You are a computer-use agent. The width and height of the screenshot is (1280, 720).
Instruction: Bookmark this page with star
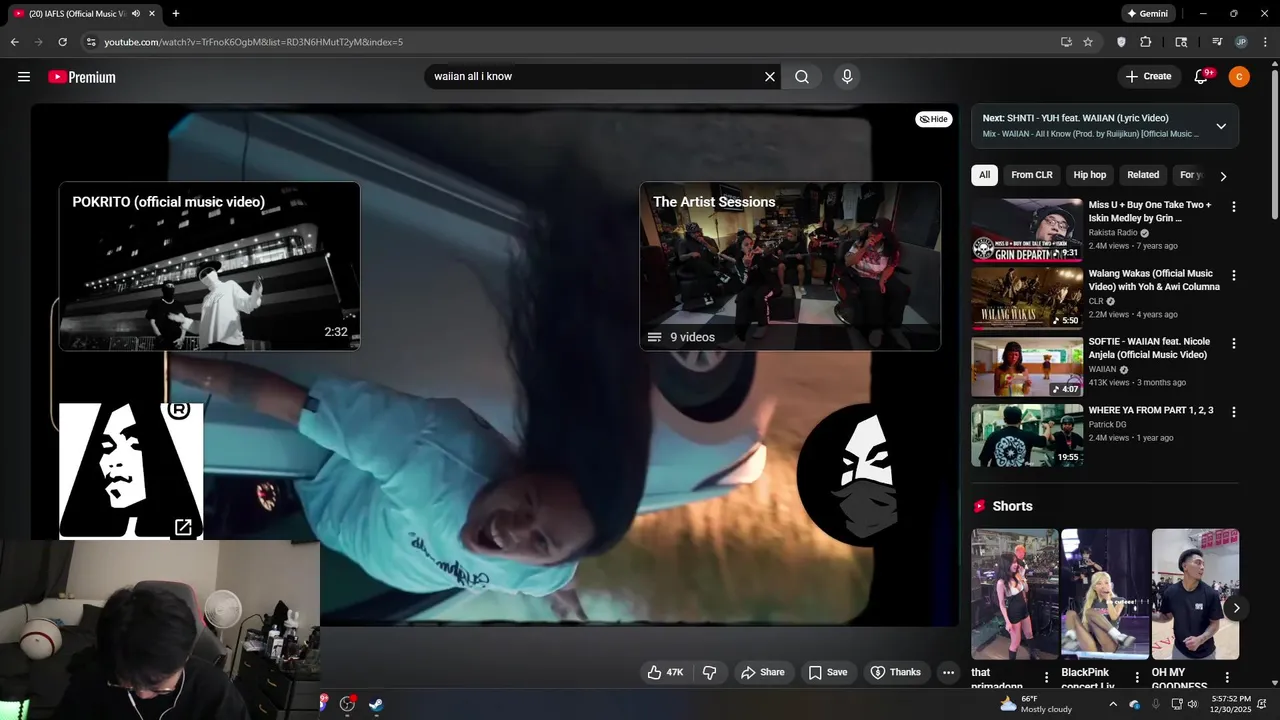1088,42
